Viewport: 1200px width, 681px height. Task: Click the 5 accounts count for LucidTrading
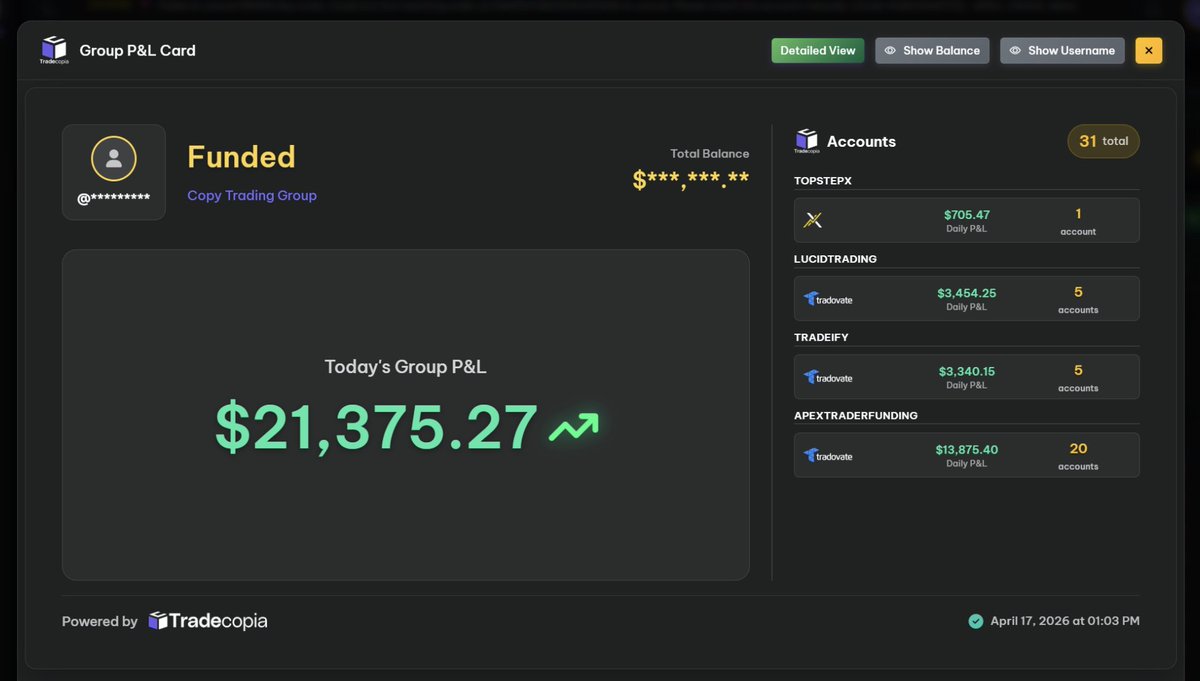pos(1078,292)
